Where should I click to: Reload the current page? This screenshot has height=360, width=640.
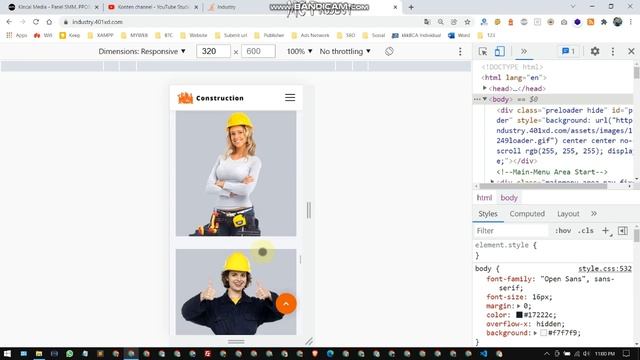pyautogui.click(x=36, y=22)
